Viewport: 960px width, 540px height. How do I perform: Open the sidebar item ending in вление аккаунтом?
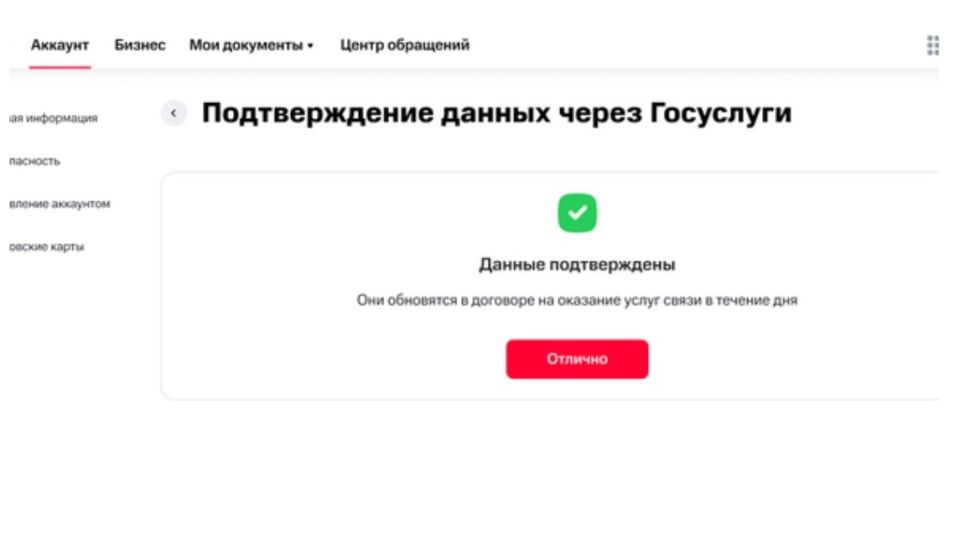click(59, 204)
